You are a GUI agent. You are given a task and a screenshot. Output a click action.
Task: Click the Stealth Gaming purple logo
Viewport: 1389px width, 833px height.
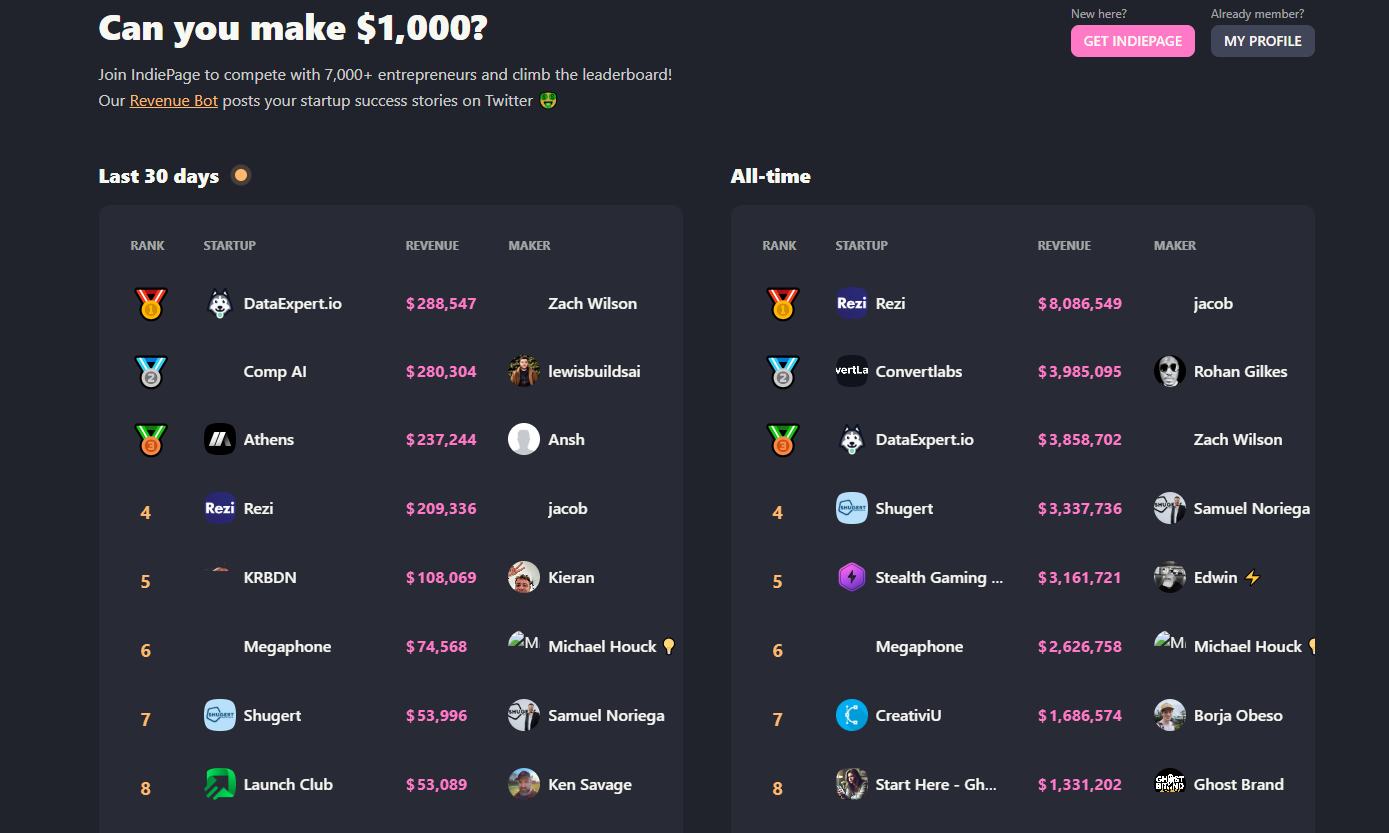tap(851, 576)
